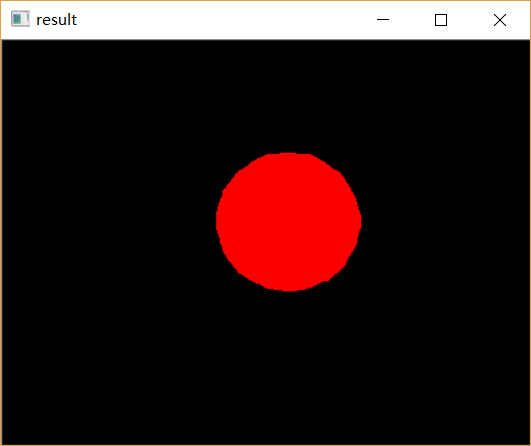
Task: Click the 'result' title text
Action: (x=57, y=20)
